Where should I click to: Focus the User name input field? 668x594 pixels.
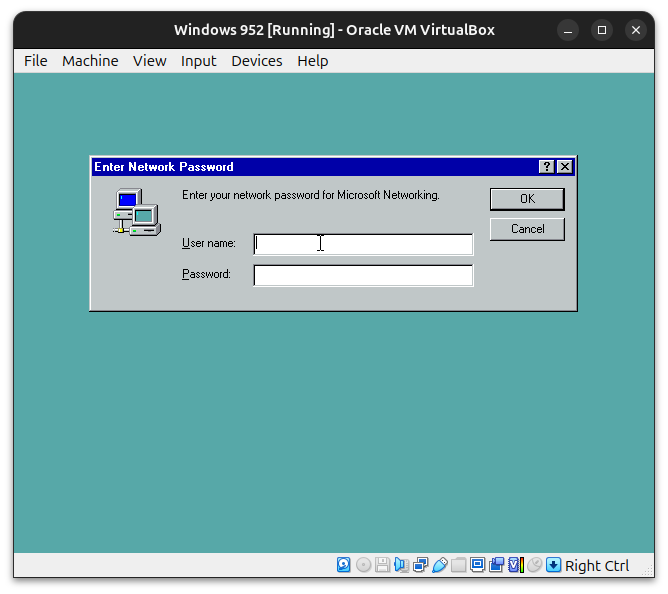point(363,245)
